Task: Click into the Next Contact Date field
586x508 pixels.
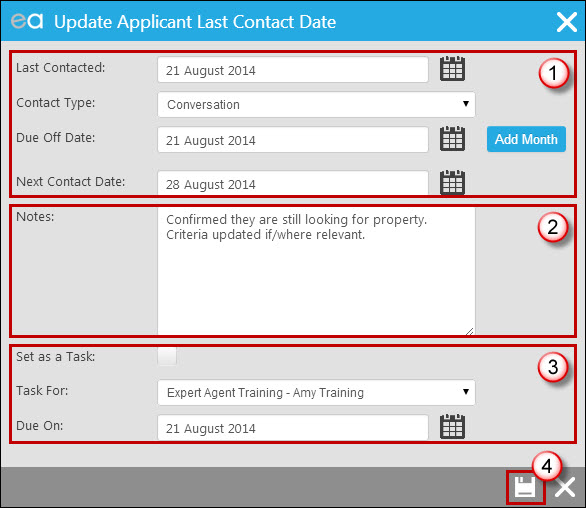Action: tap(293, 183)
